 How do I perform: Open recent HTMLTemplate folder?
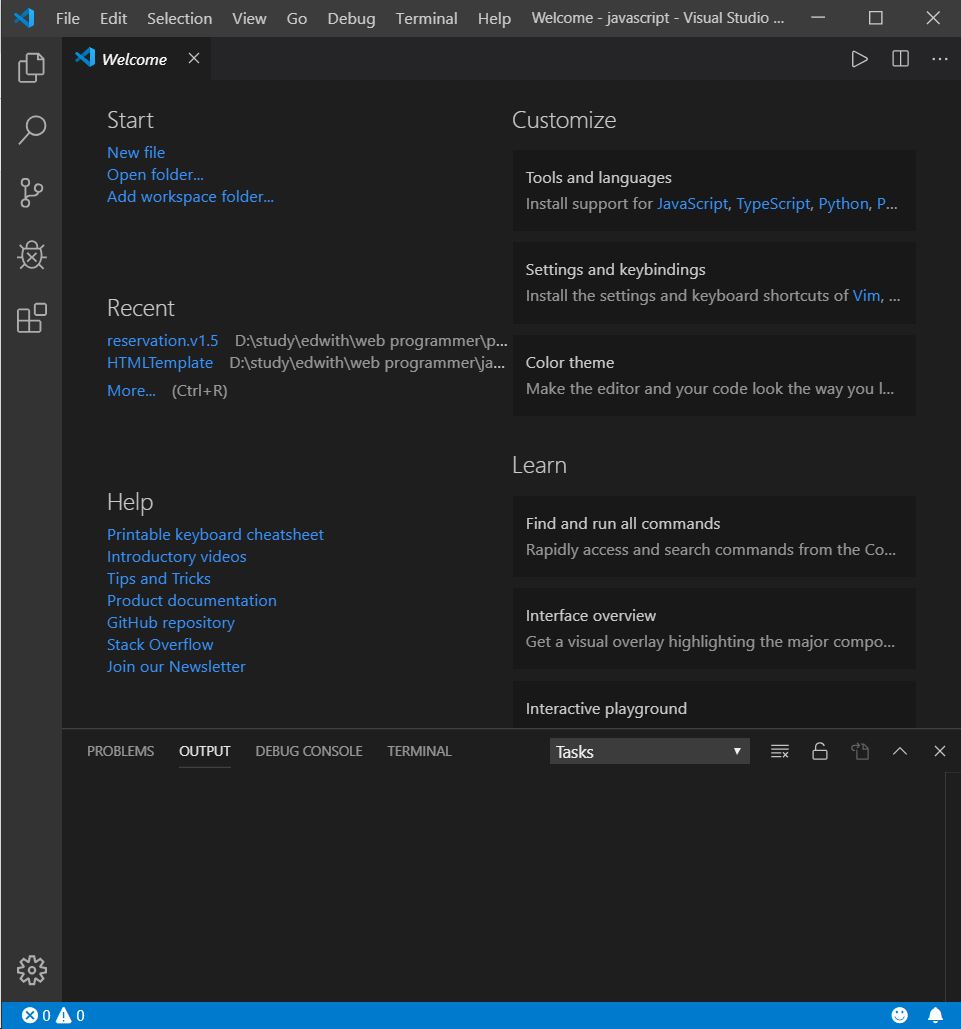coord(160,362)
